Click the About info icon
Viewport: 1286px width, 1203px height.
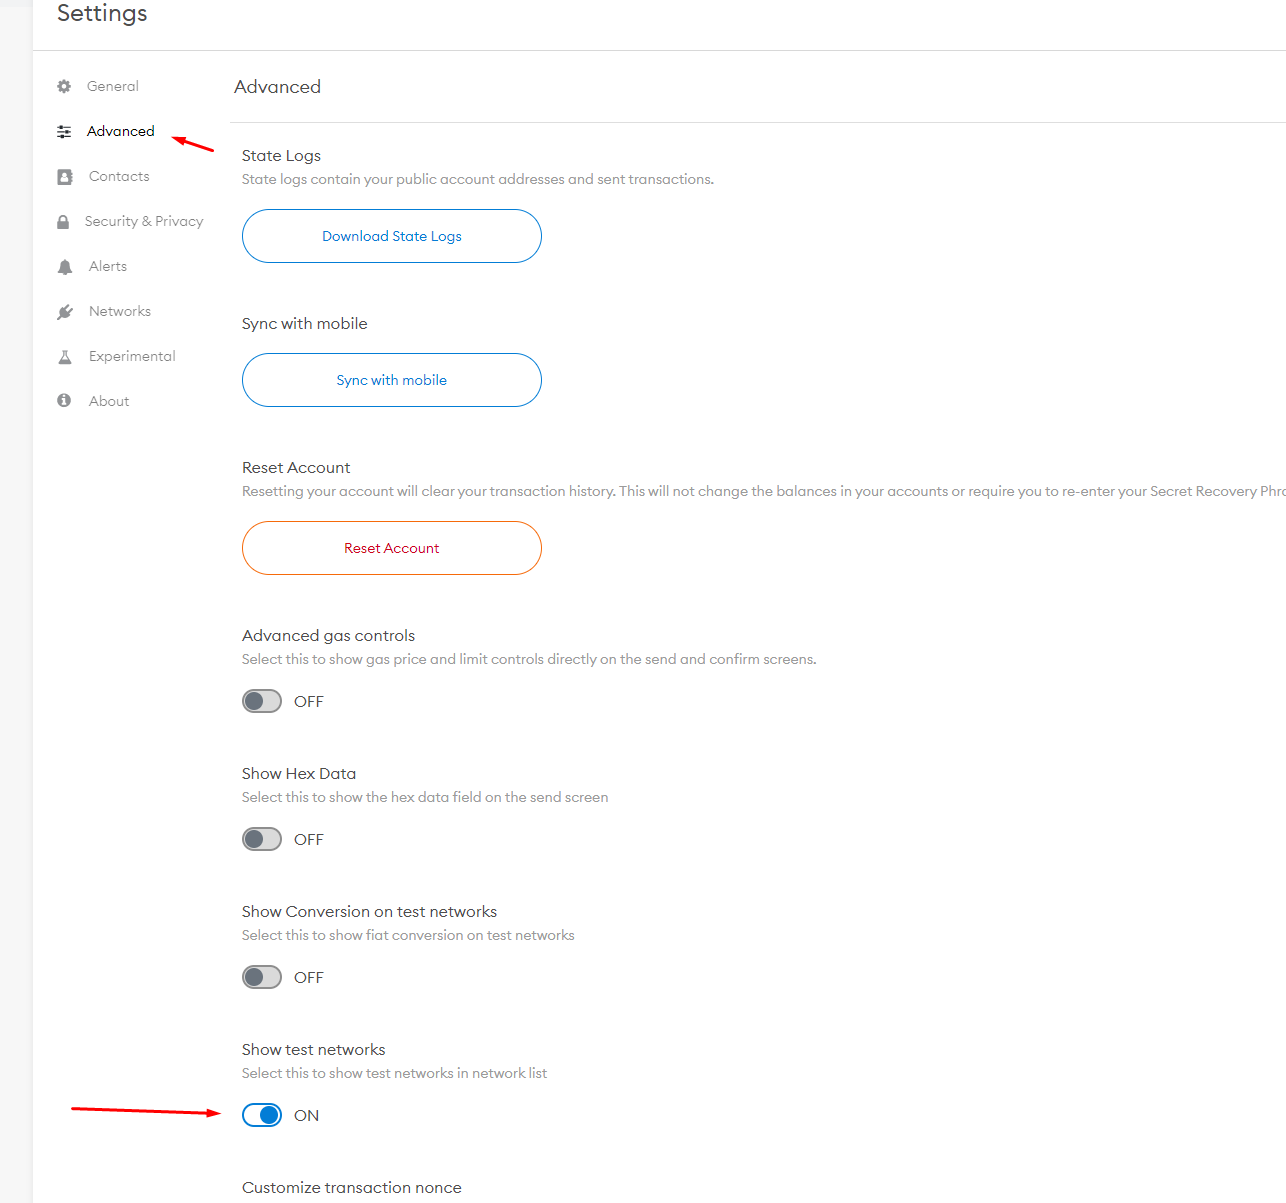(64, 401)
